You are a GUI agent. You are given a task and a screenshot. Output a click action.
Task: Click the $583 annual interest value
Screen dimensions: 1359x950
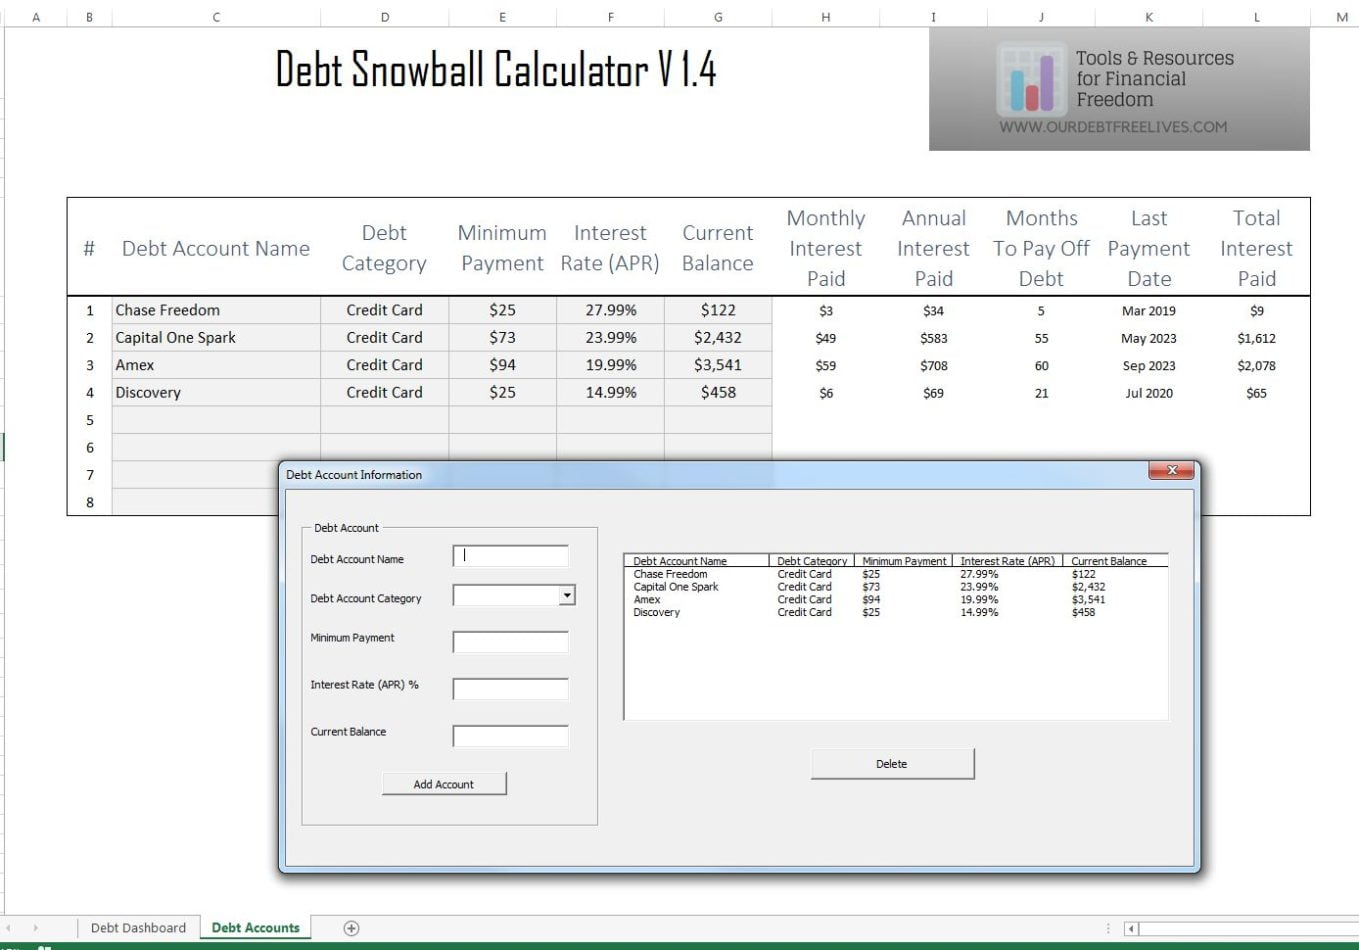coord(933,338)
